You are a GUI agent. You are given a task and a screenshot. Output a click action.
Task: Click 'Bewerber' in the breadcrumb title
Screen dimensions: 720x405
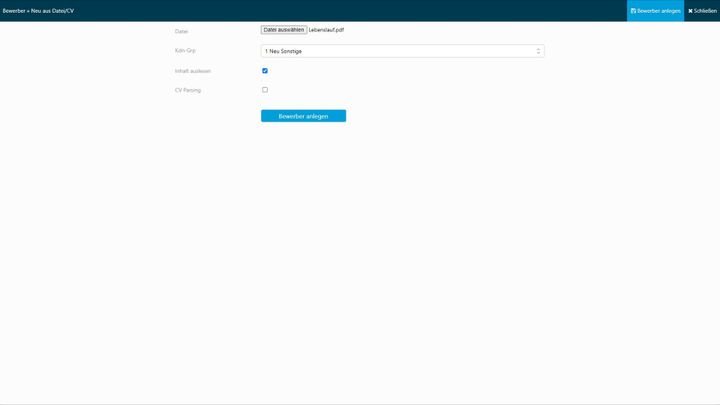click(x=14, y=11)
